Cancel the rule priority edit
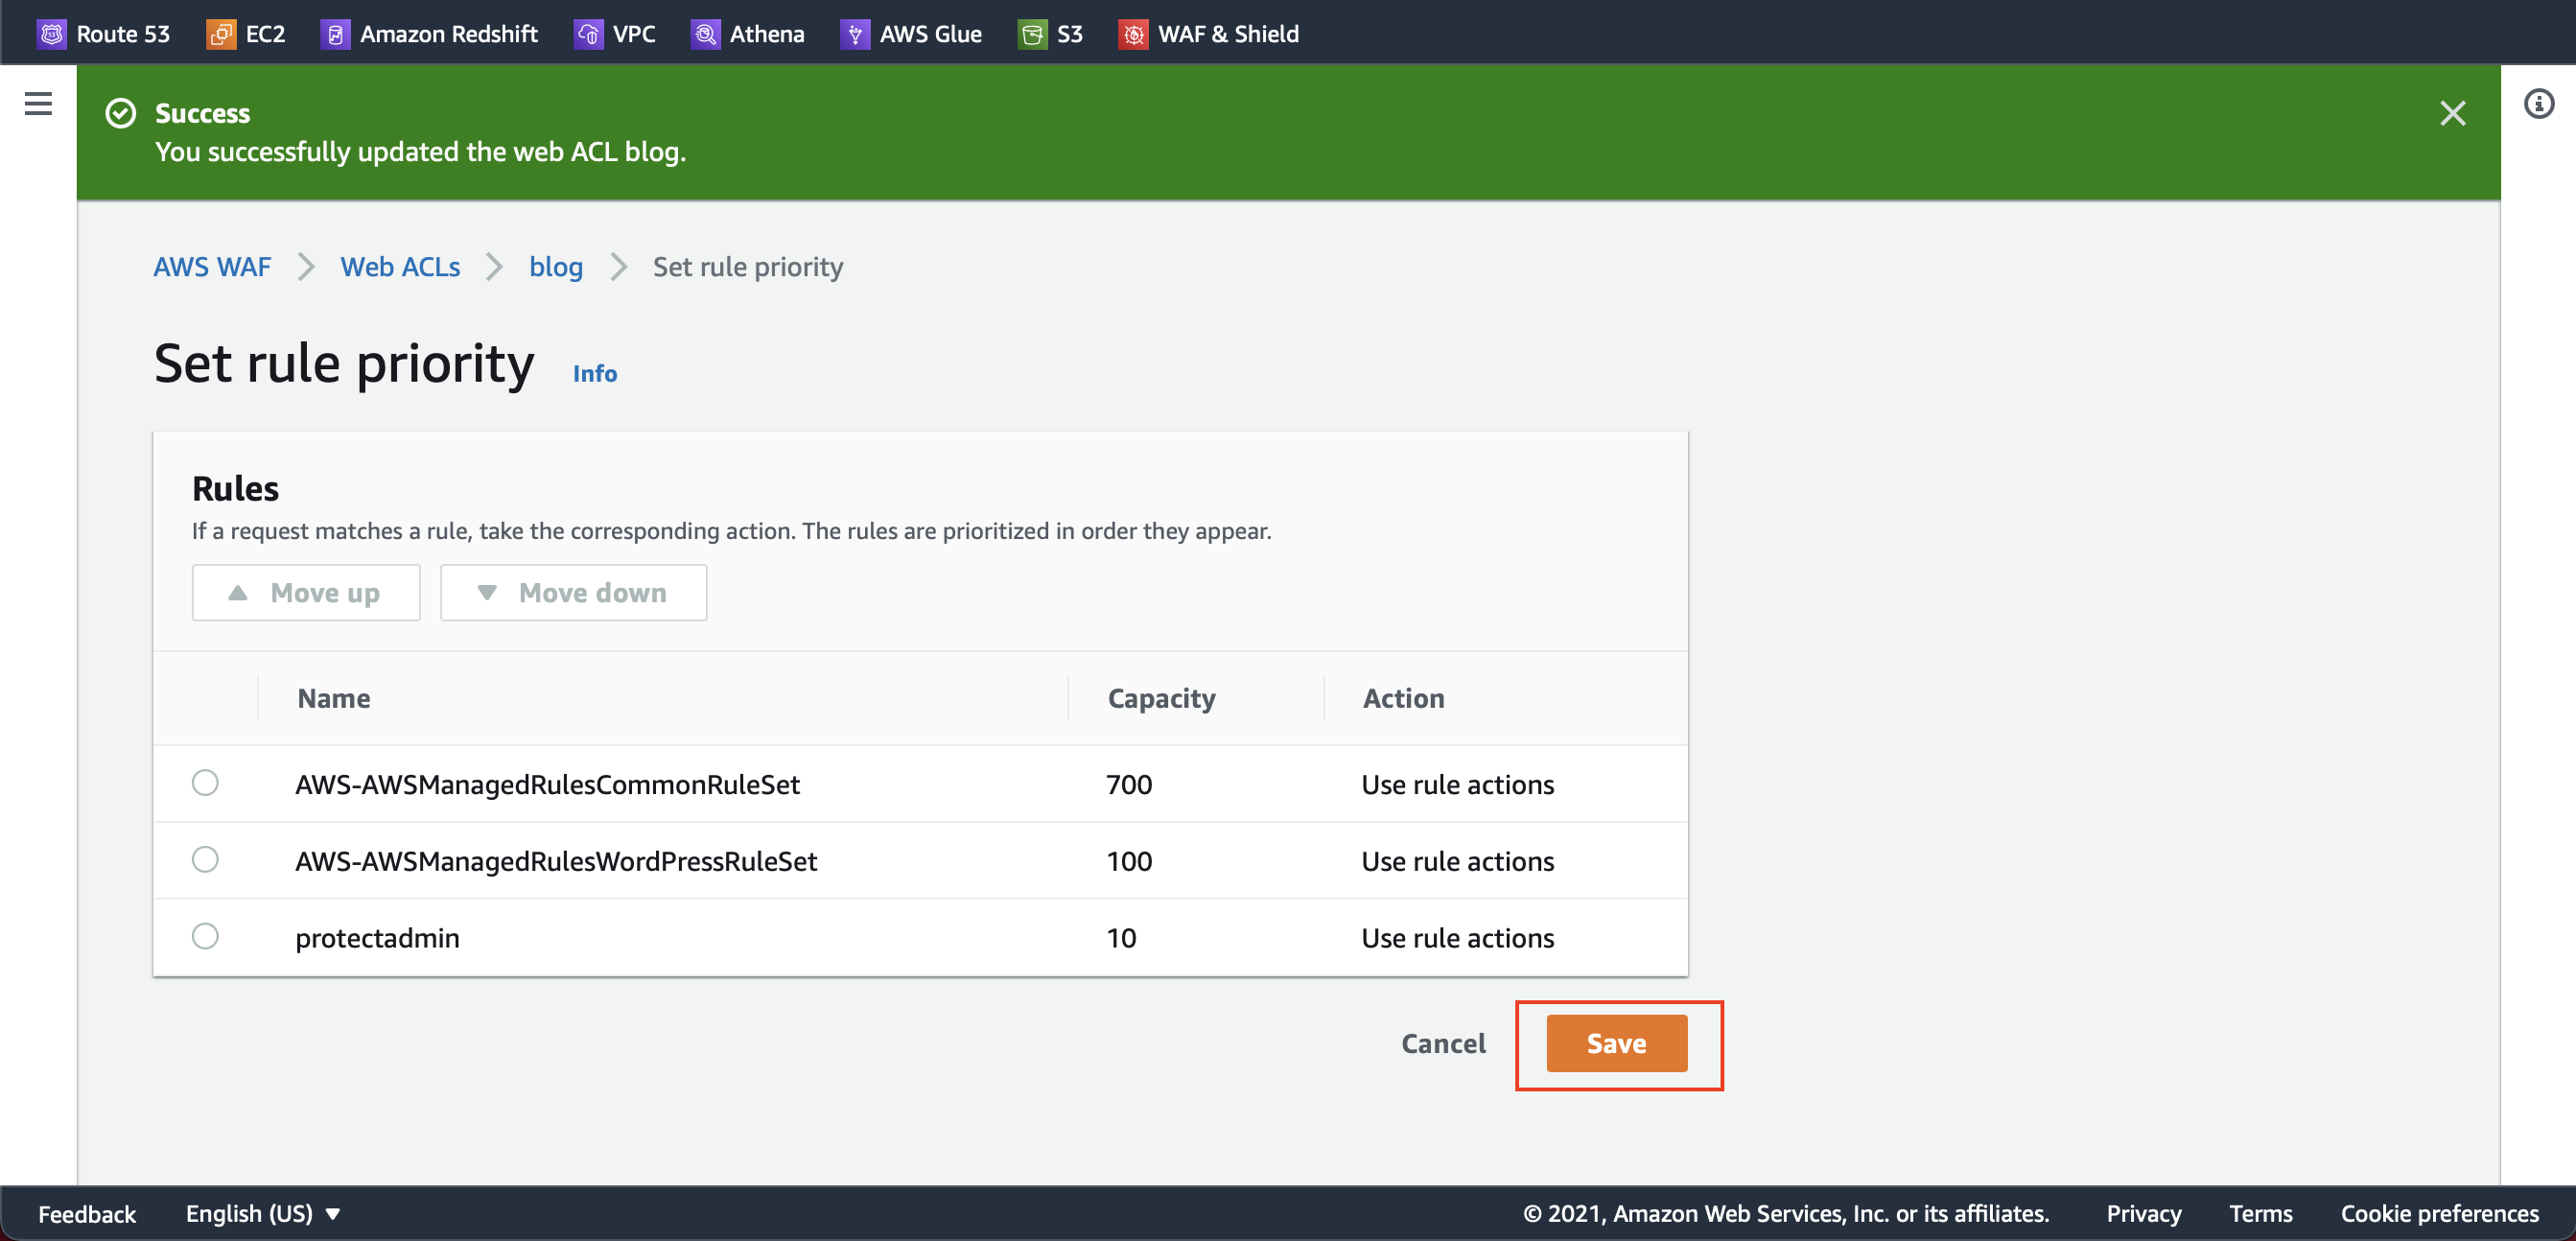 [1443, 1043]
